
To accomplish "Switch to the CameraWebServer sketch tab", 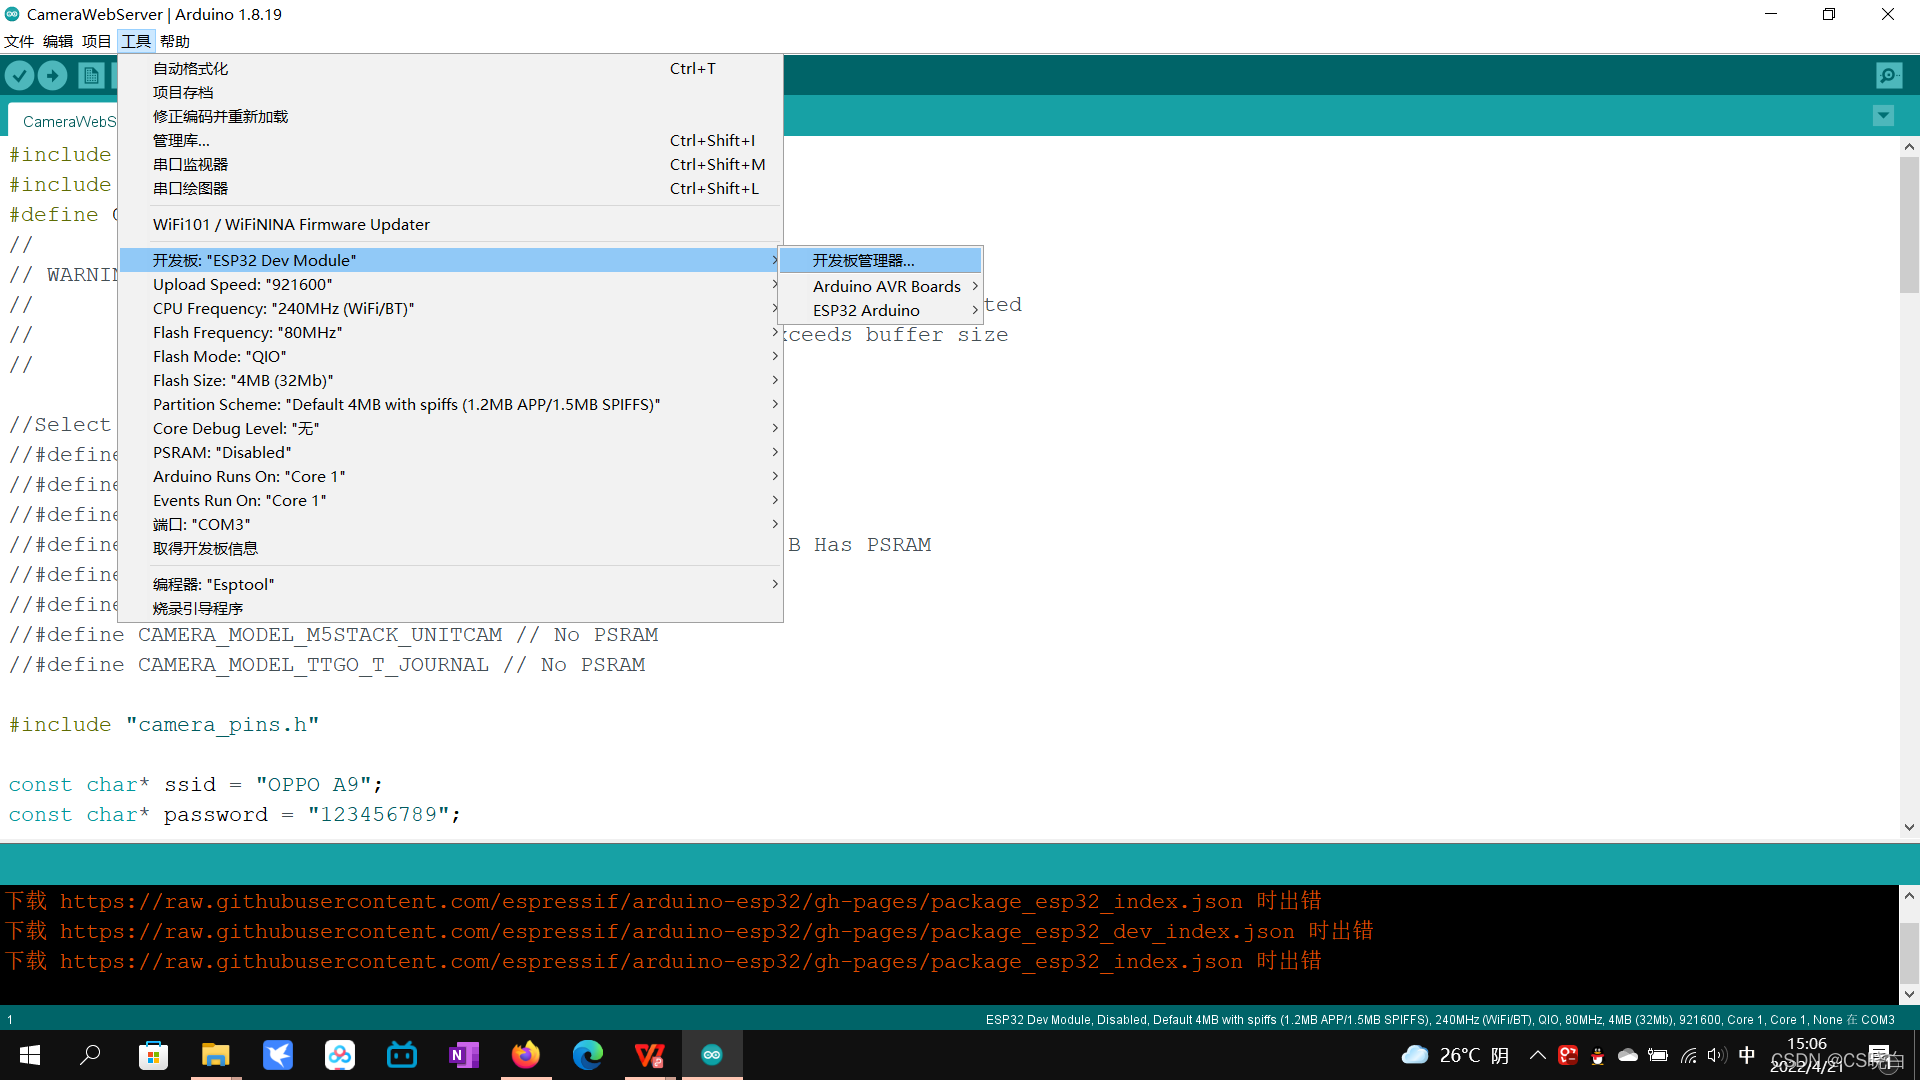I will [63, 120].
